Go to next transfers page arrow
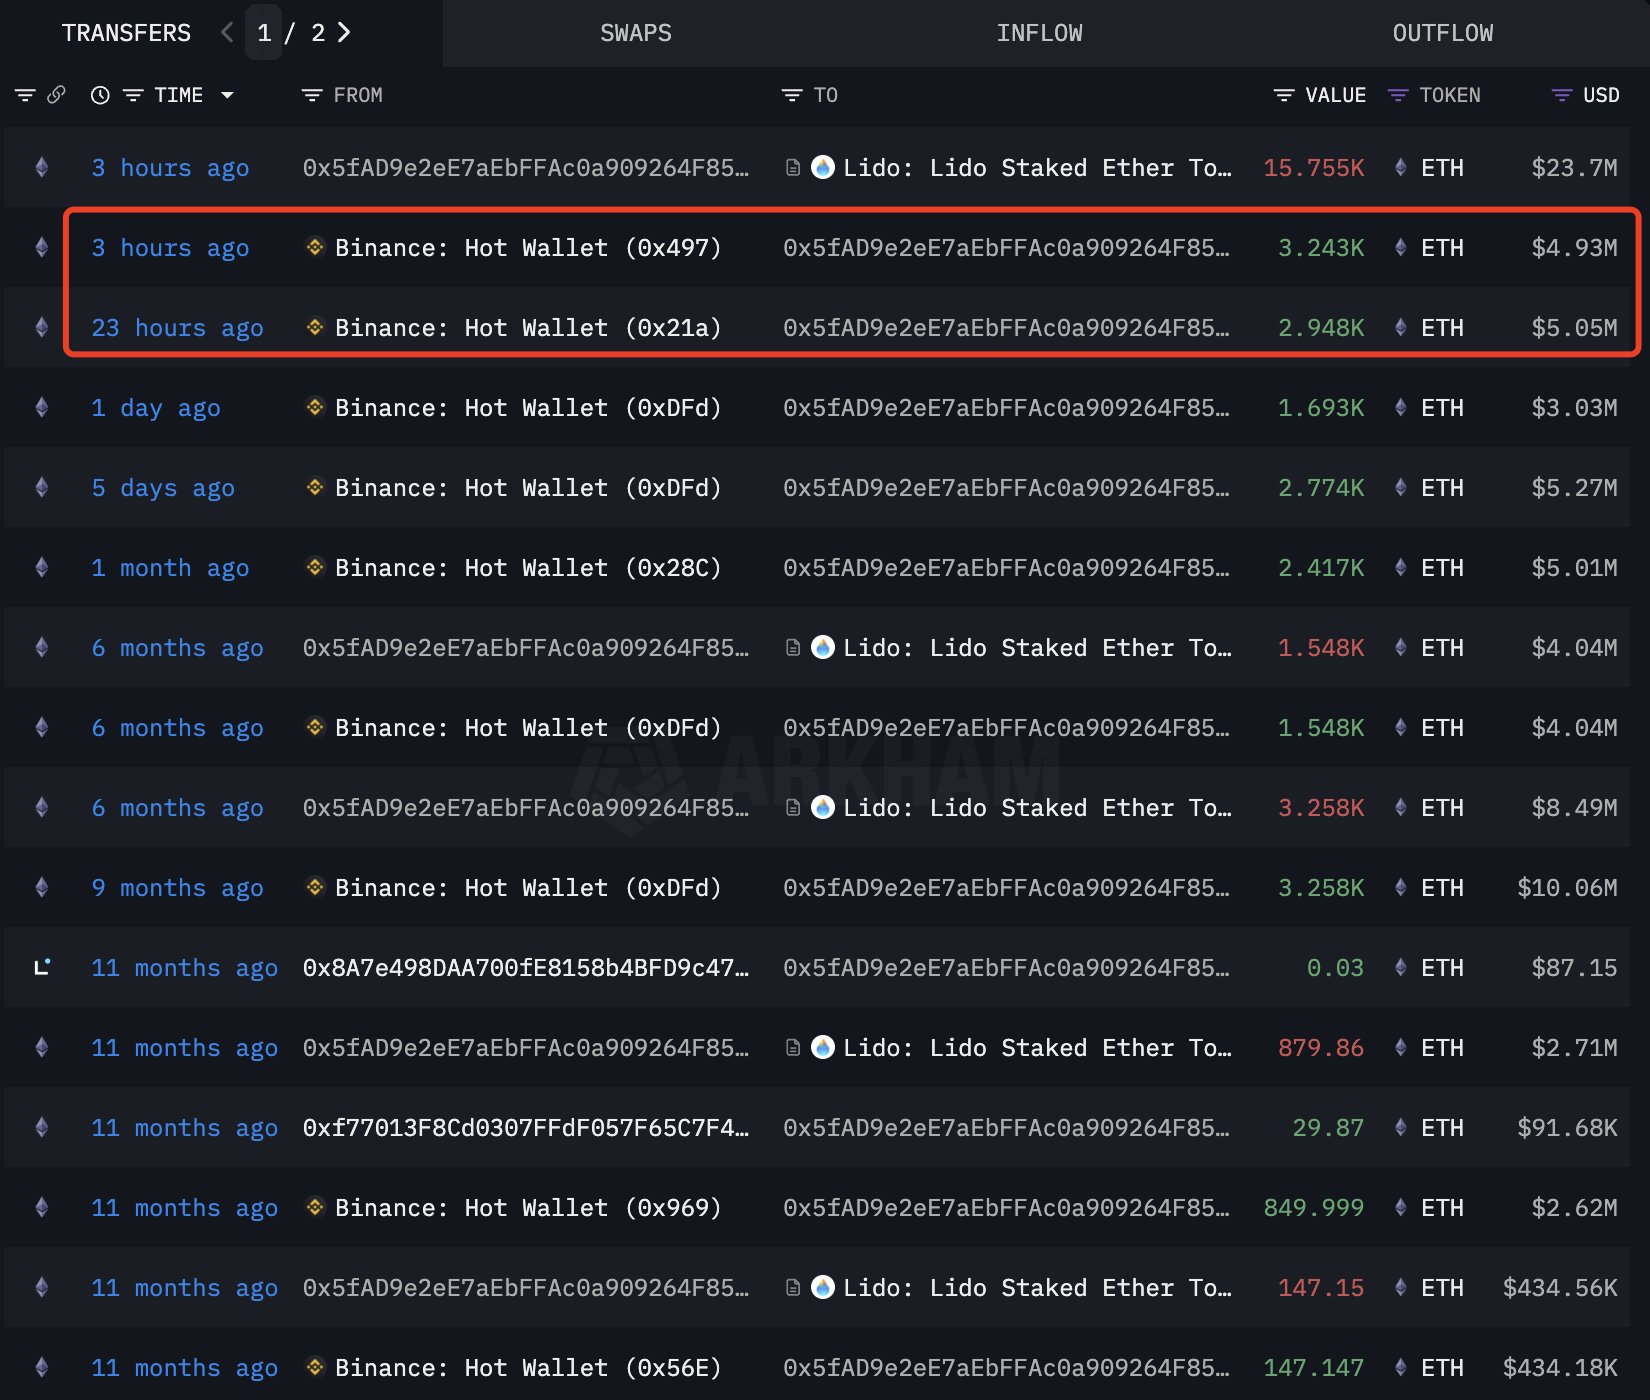The width and height of the screenshot is (1650, 1400). coord(344,33)
